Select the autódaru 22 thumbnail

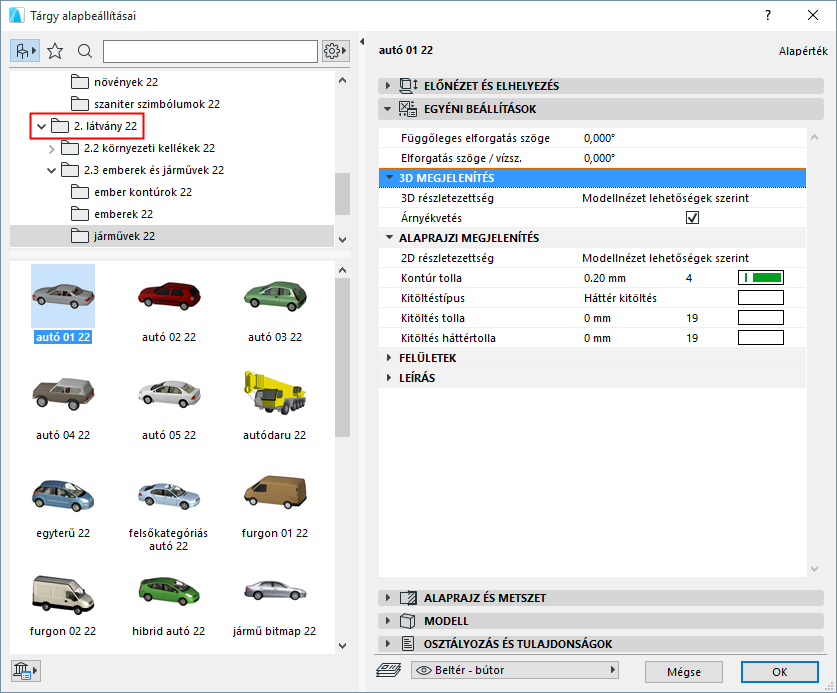point(273,394)
